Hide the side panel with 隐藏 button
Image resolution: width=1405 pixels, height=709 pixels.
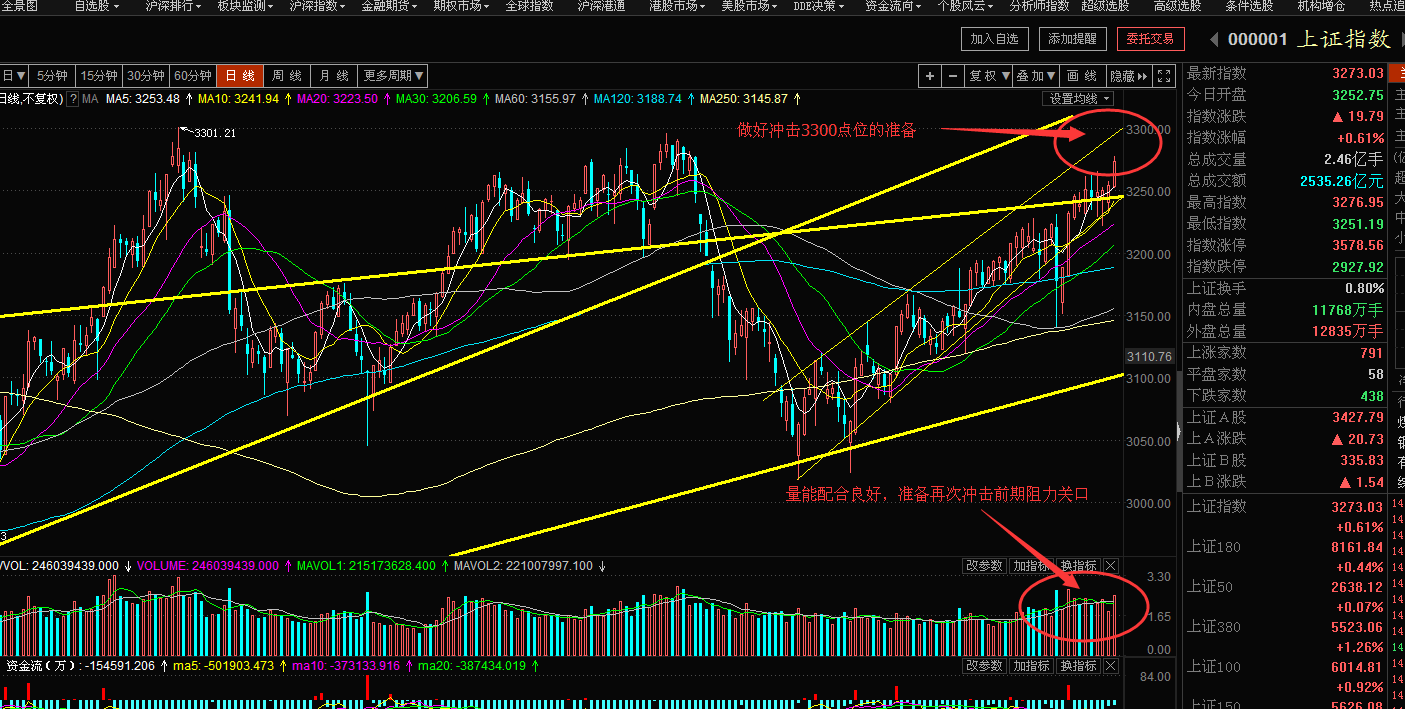pyautogui.click(x=1128, y=76)
